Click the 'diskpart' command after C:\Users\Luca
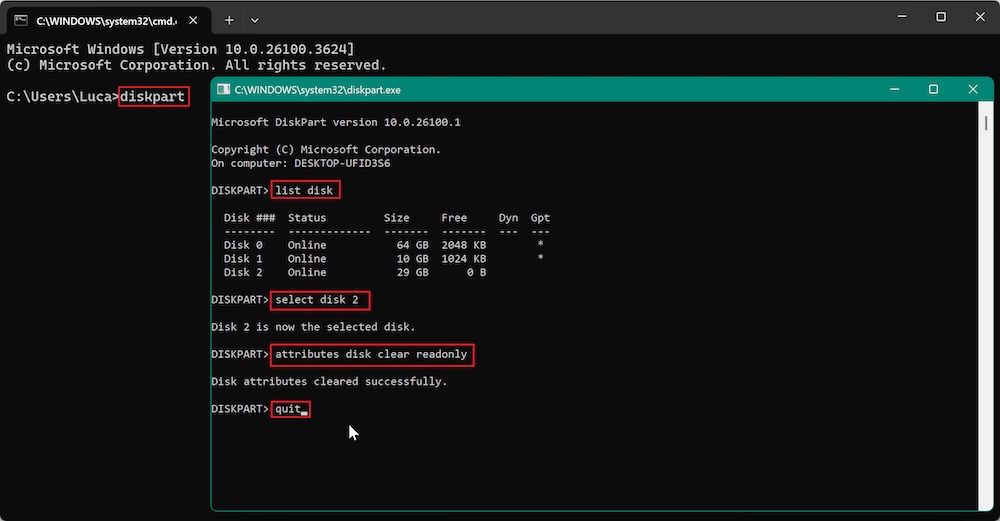The height and width of the screenshot is (521, 1000). pyautogui.click(x=152, y=97)
